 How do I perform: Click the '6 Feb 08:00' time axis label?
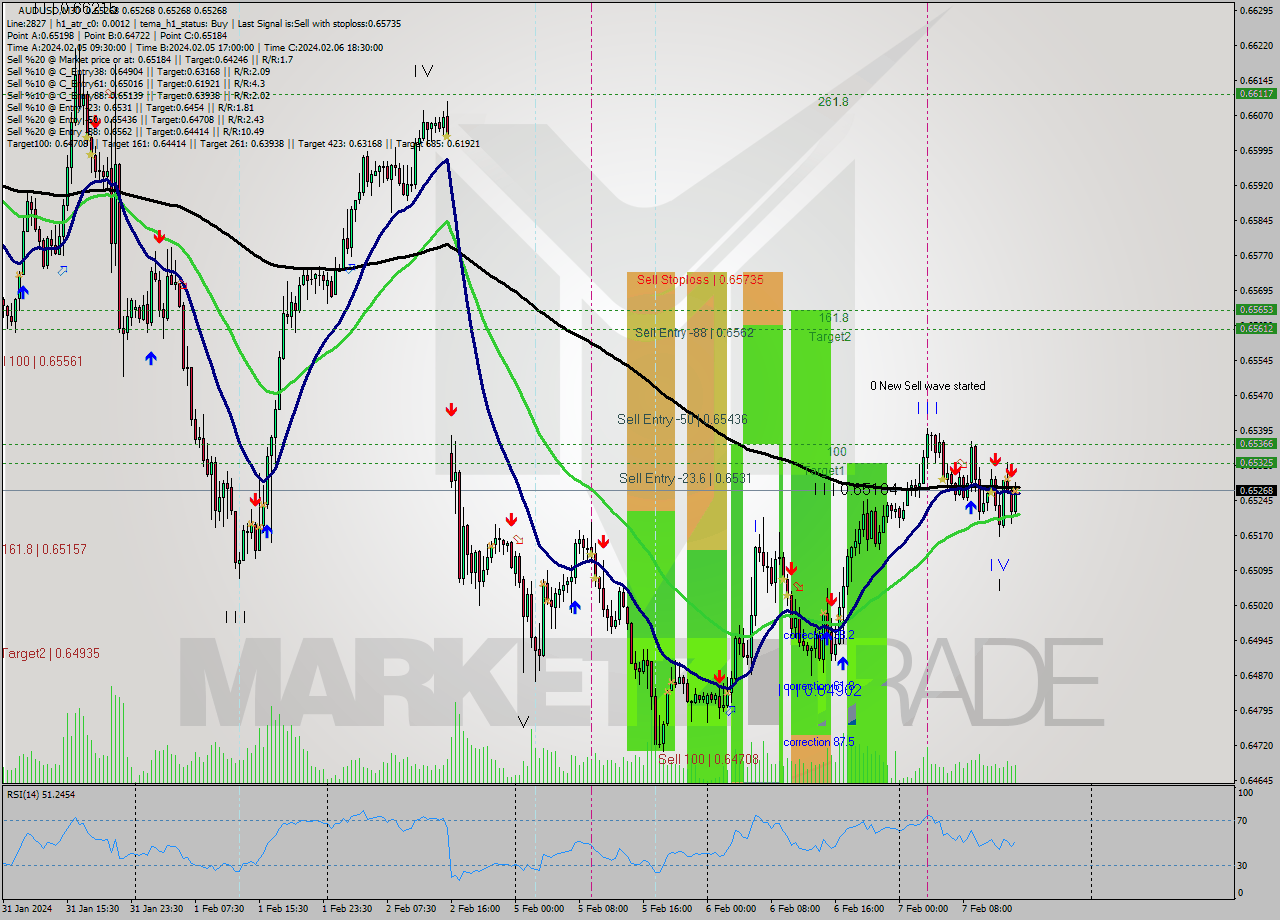pyautogui.click(x=795, y=909)
